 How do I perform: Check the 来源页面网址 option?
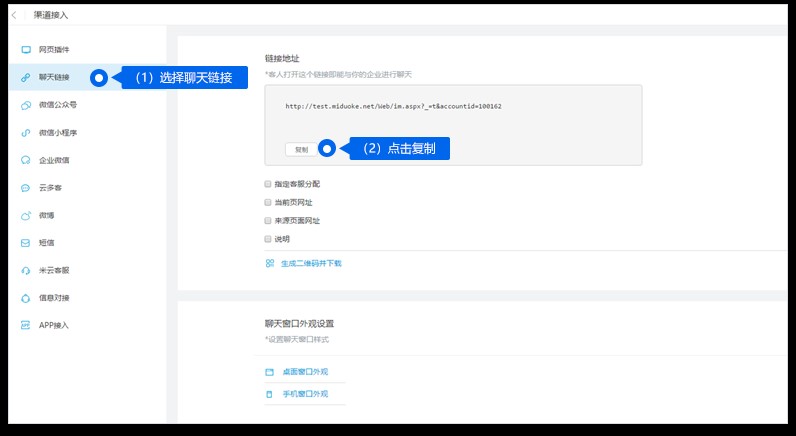click(268, 220)
